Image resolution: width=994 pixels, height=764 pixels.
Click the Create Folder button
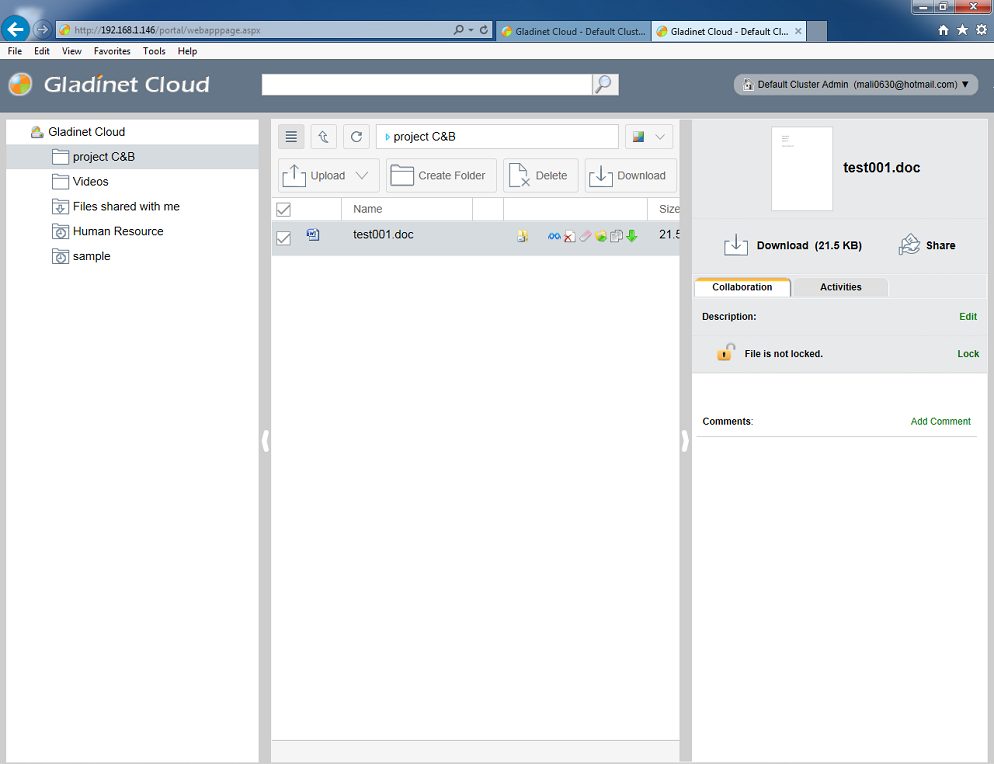[441, 175]
